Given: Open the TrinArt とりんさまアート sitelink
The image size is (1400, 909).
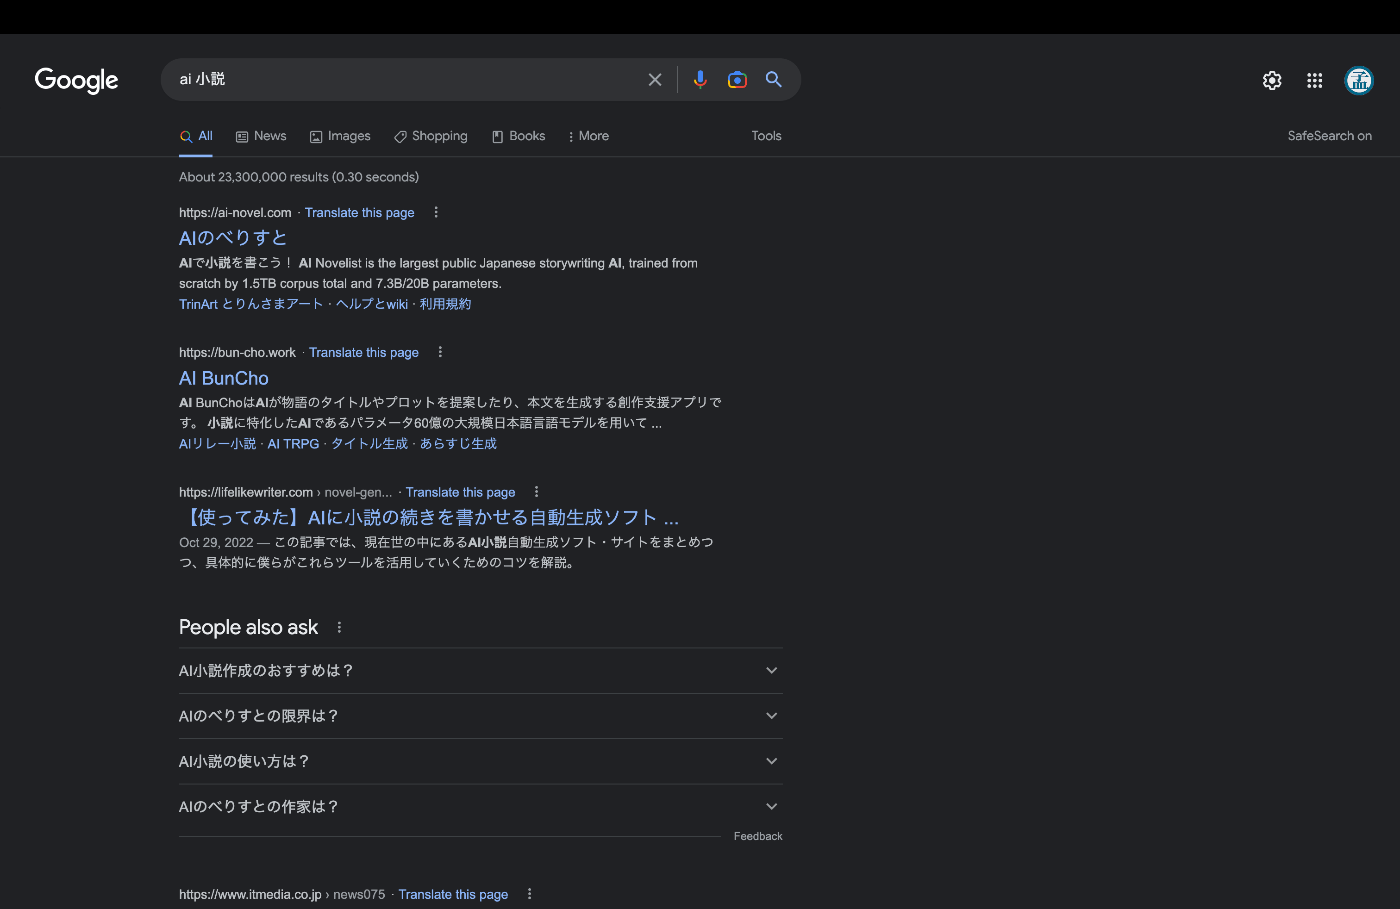Looking at the screenshot, I should click(x=251, y=304).
